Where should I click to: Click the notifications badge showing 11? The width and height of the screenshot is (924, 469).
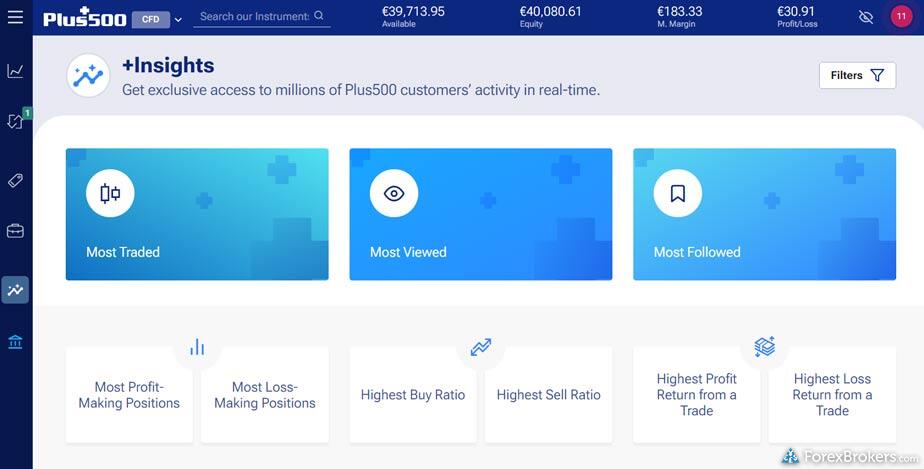click(900, 17)
